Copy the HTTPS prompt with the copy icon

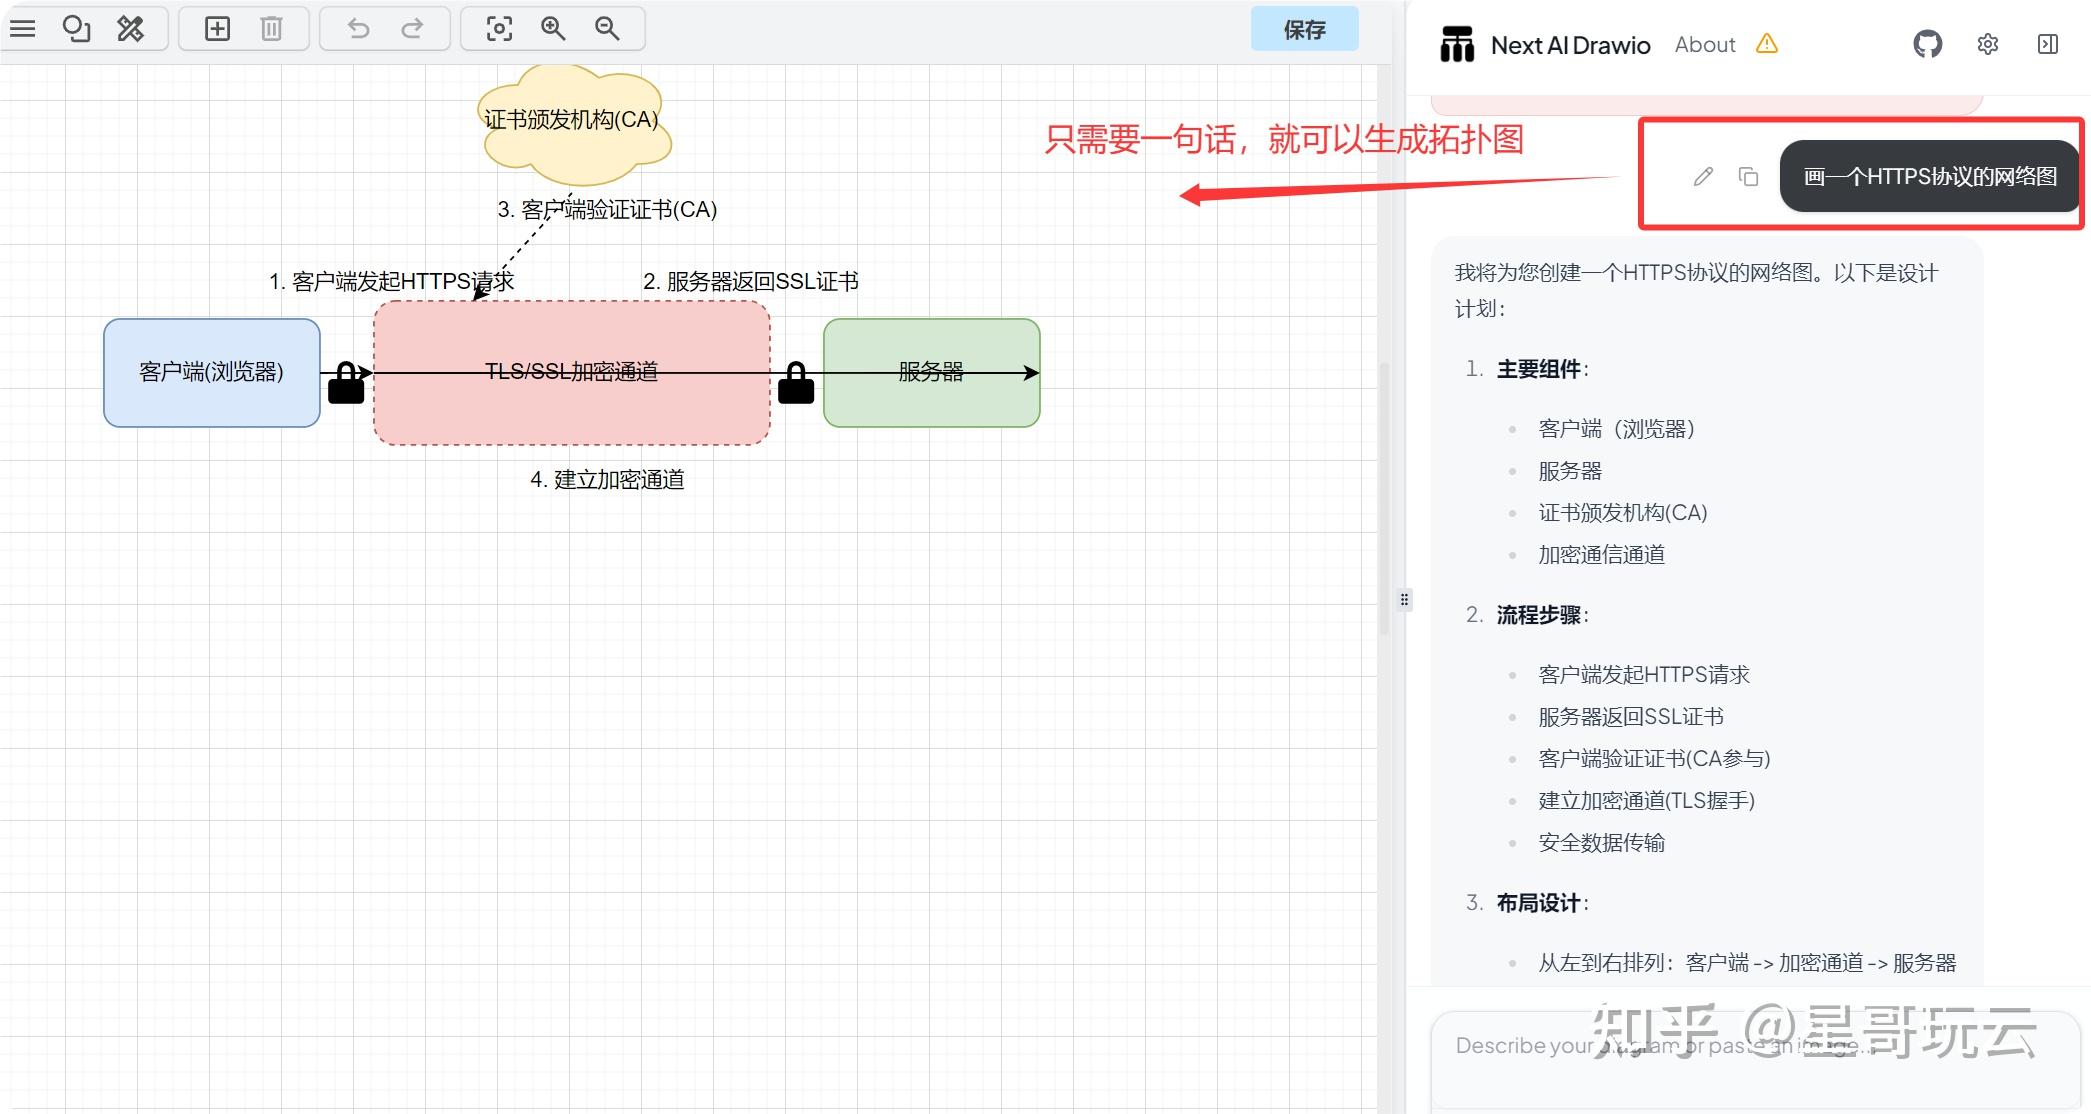(1748, 176)
